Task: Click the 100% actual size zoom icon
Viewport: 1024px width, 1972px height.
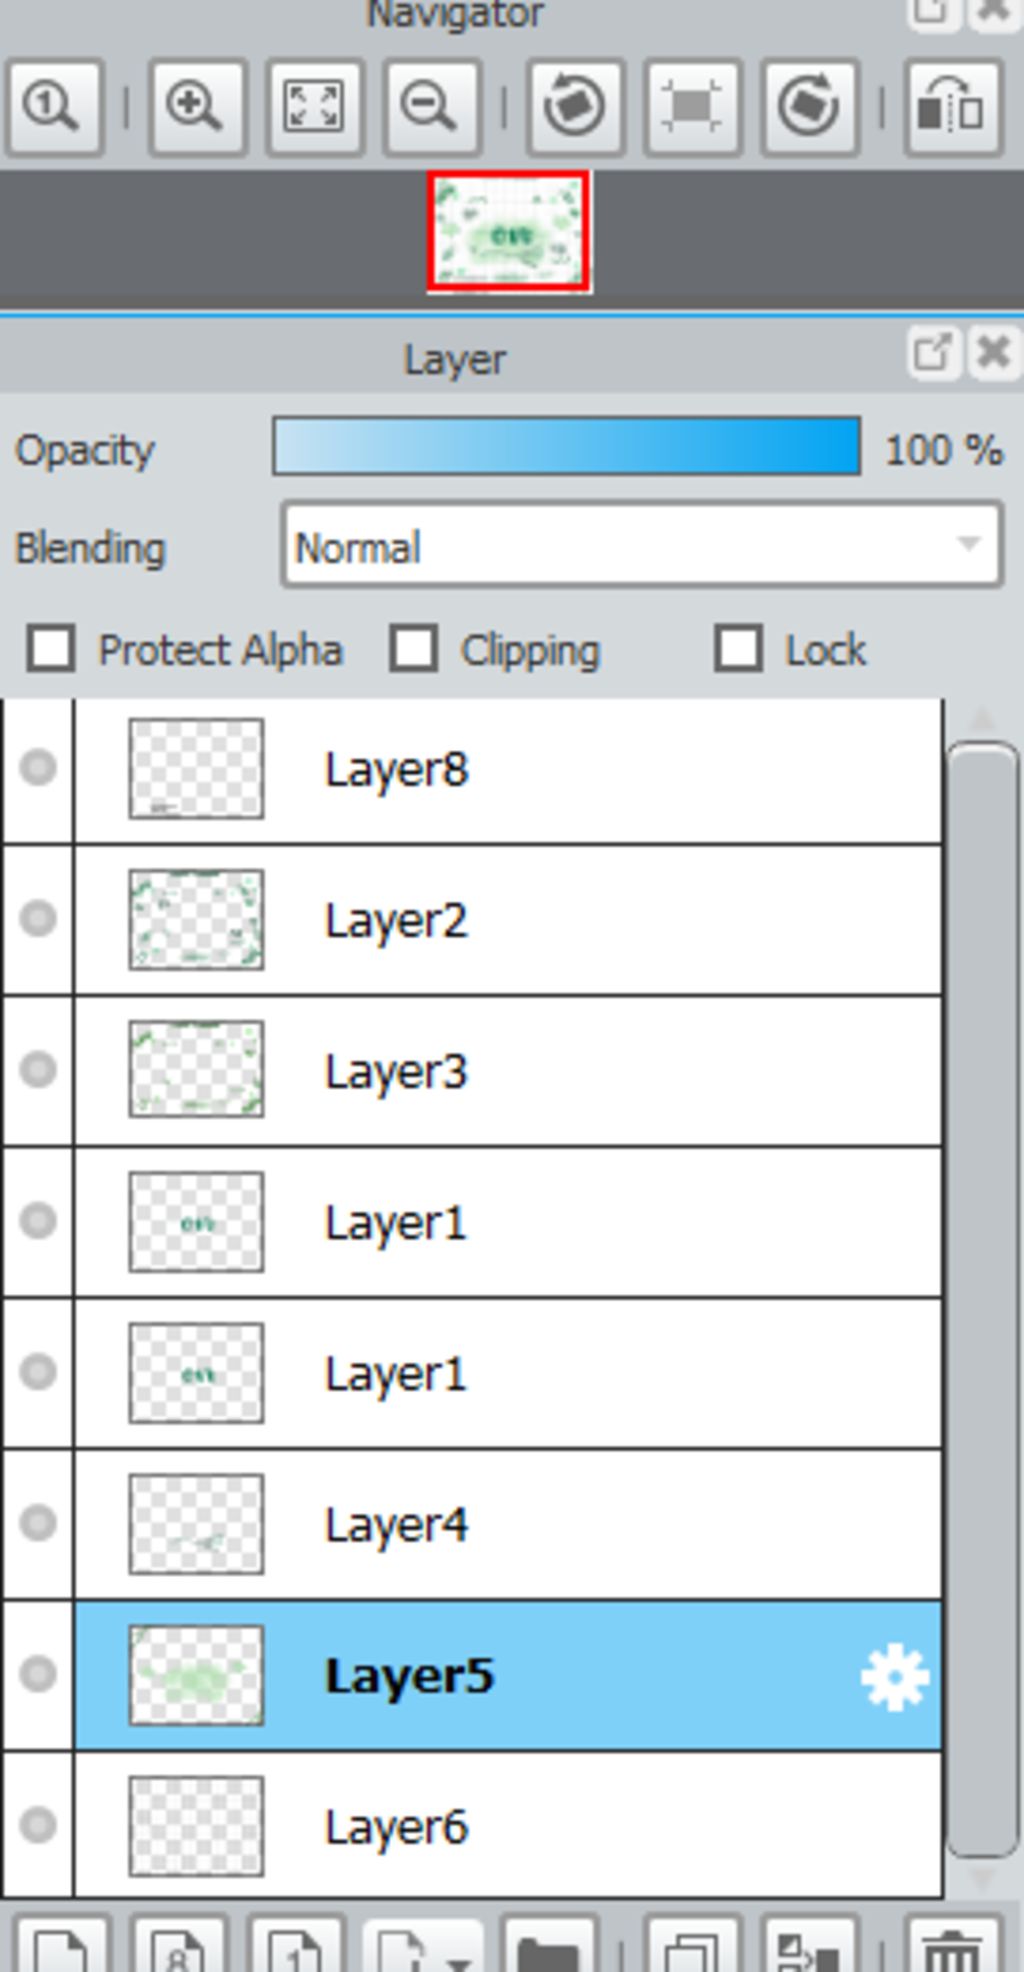Action: [x=53, y=108]
